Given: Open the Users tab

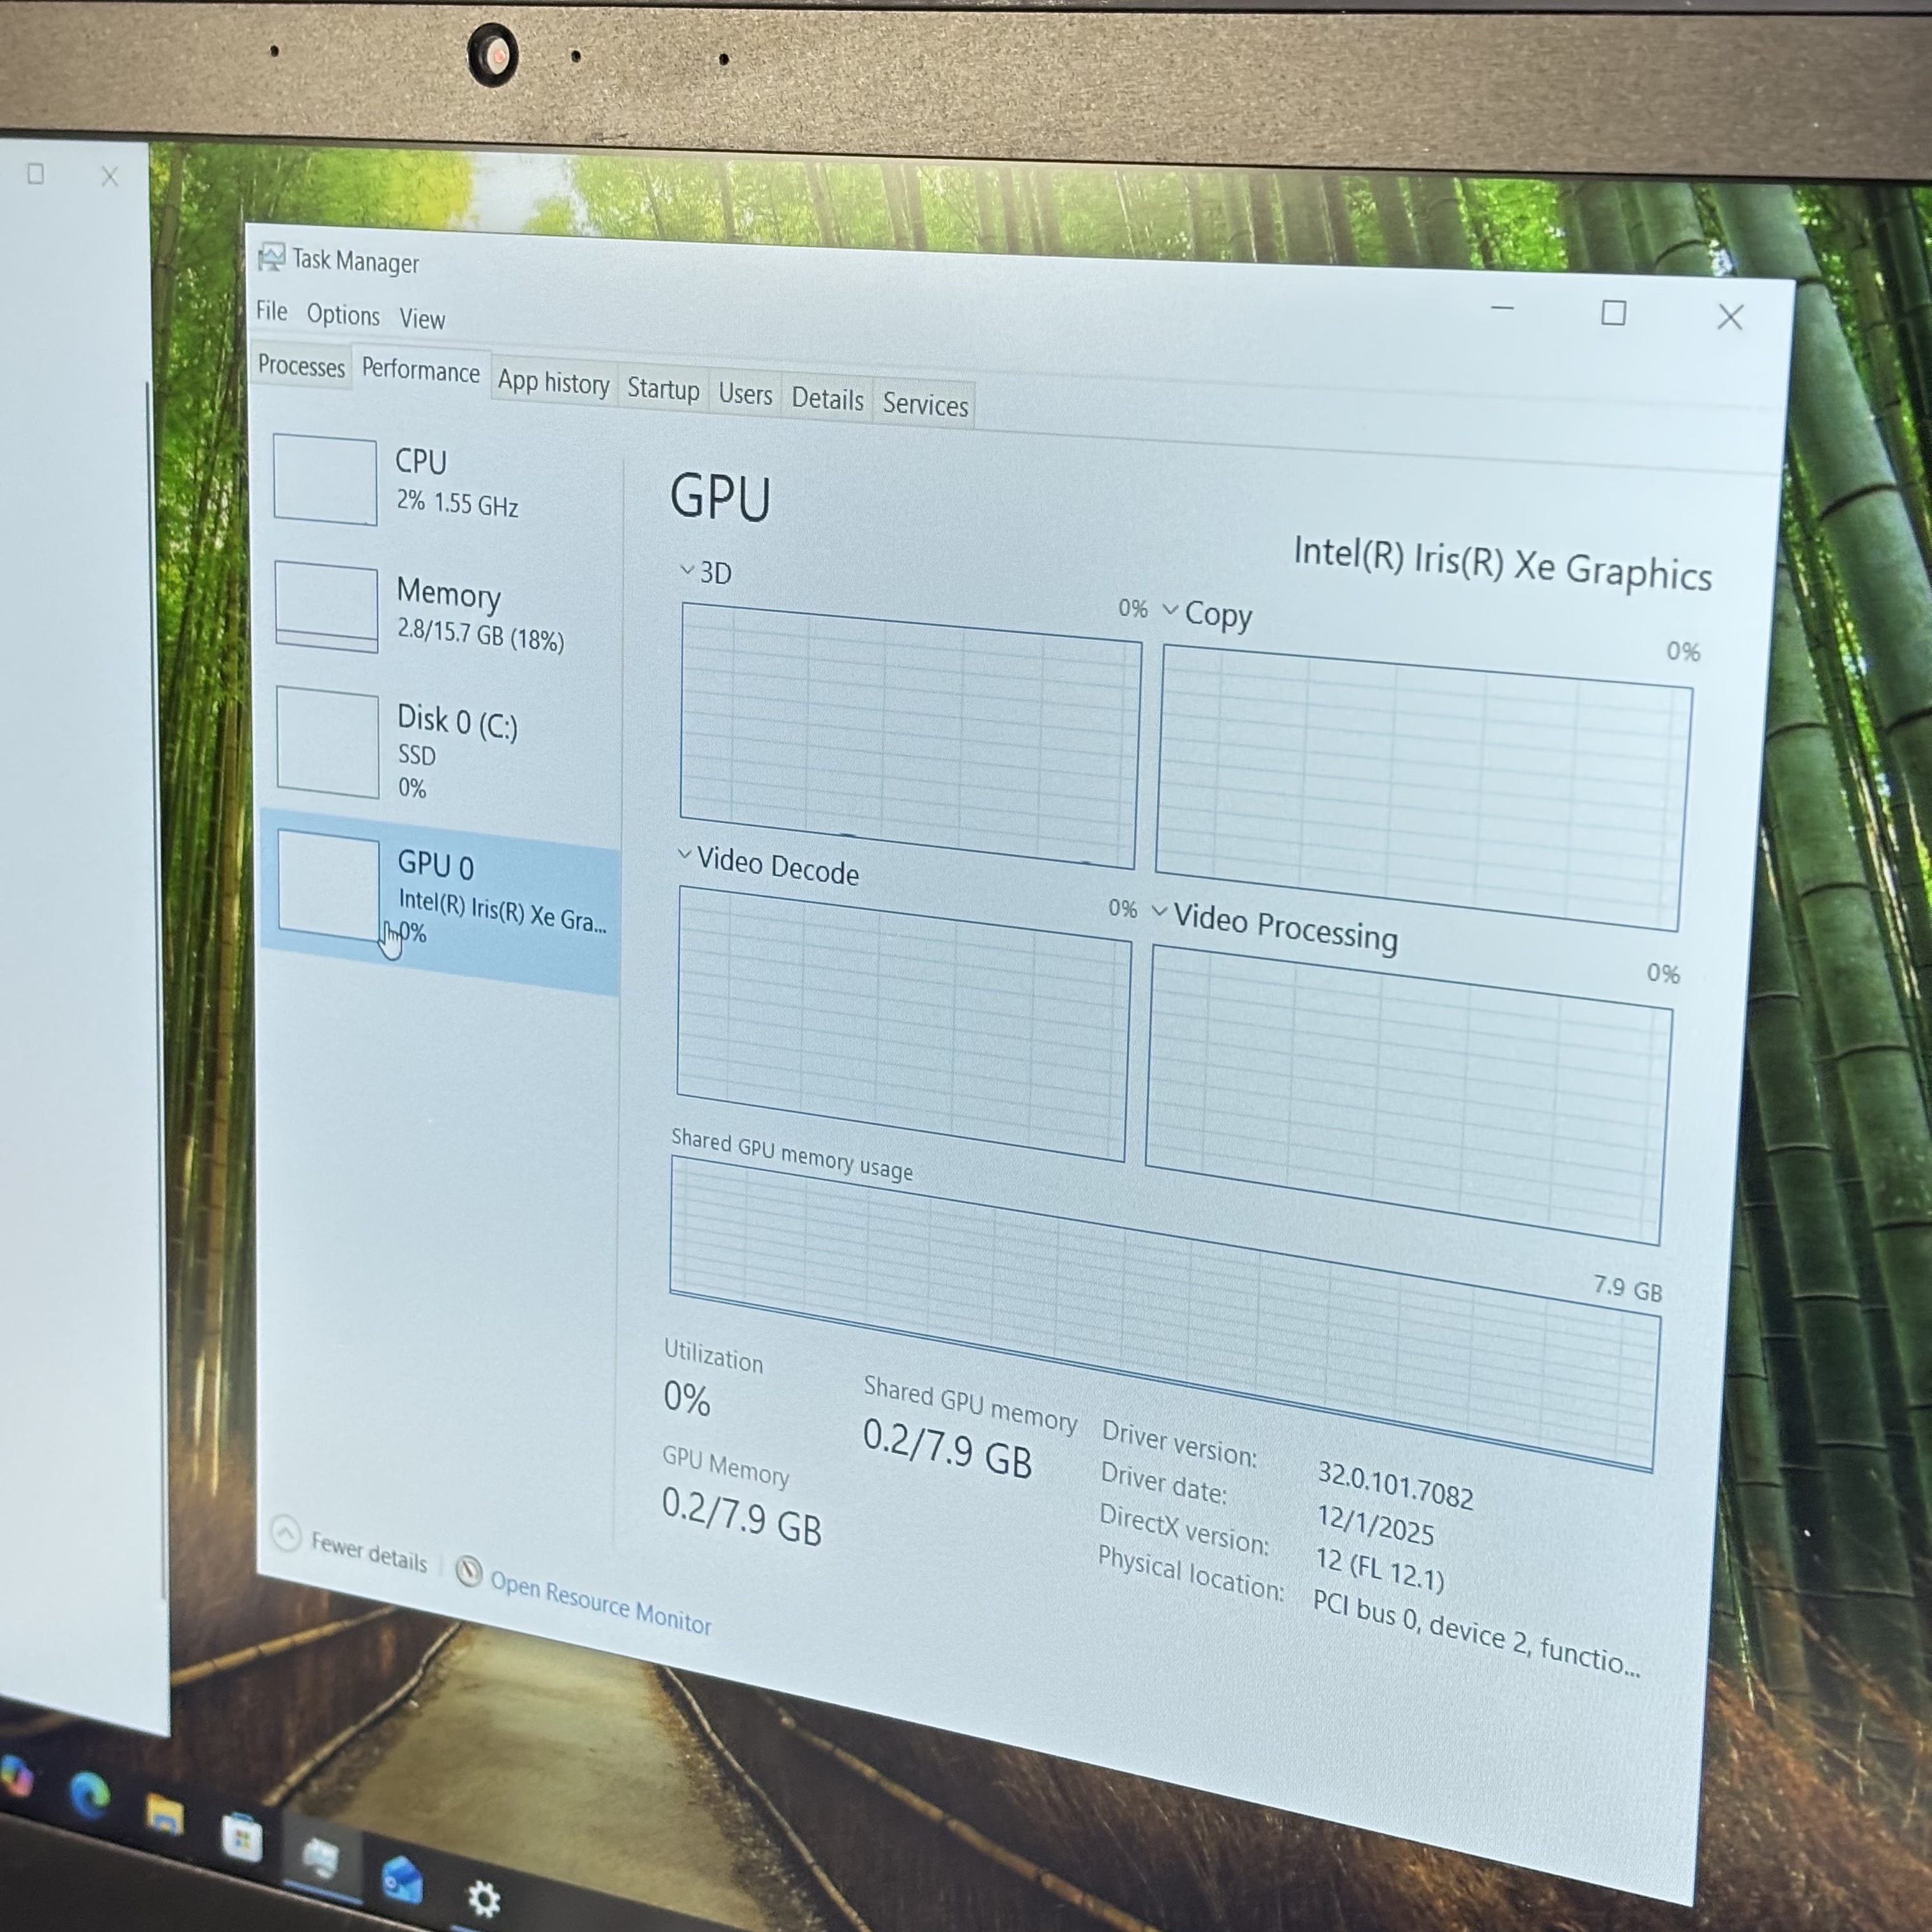Looking at the screenshot, I should (745, 395).
